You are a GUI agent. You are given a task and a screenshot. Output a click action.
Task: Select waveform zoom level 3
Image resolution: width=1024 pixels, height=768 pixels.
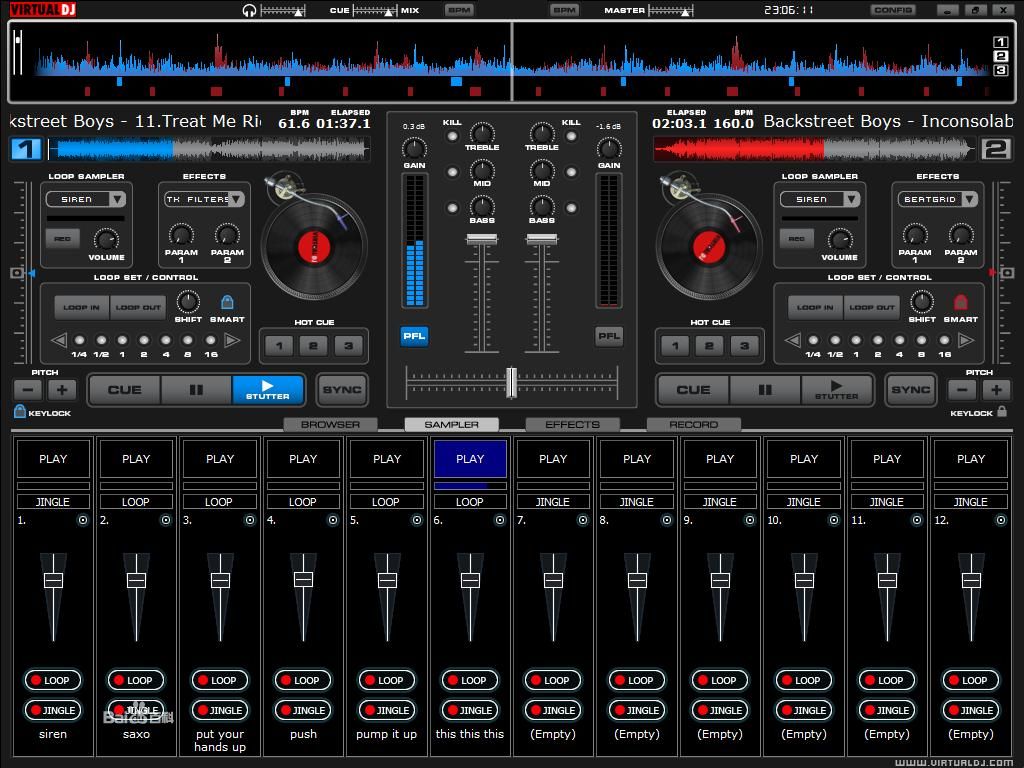[1000, 69]
